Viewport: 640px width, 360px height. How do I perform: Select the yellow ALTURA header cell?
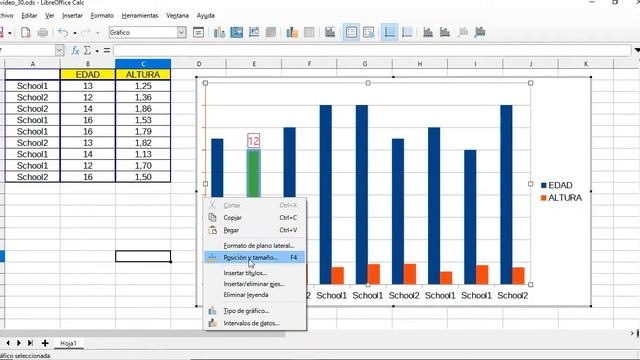click(x=143, y=75)
